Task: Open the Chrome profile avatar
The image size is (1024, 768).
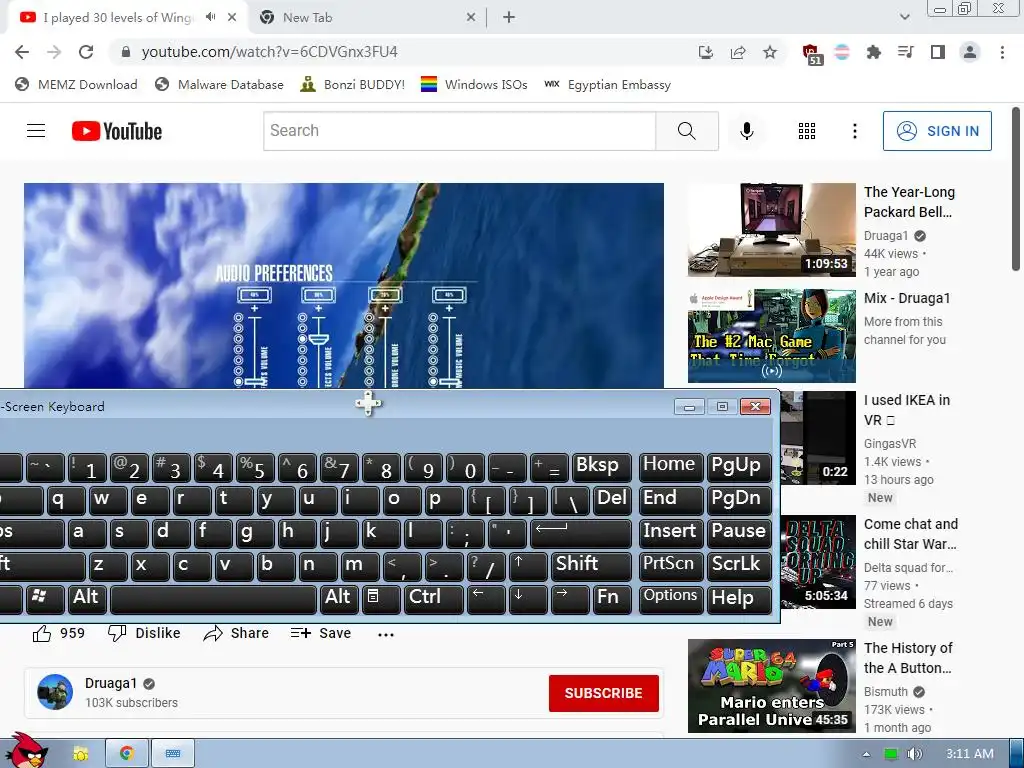Action: pos(970,52)
